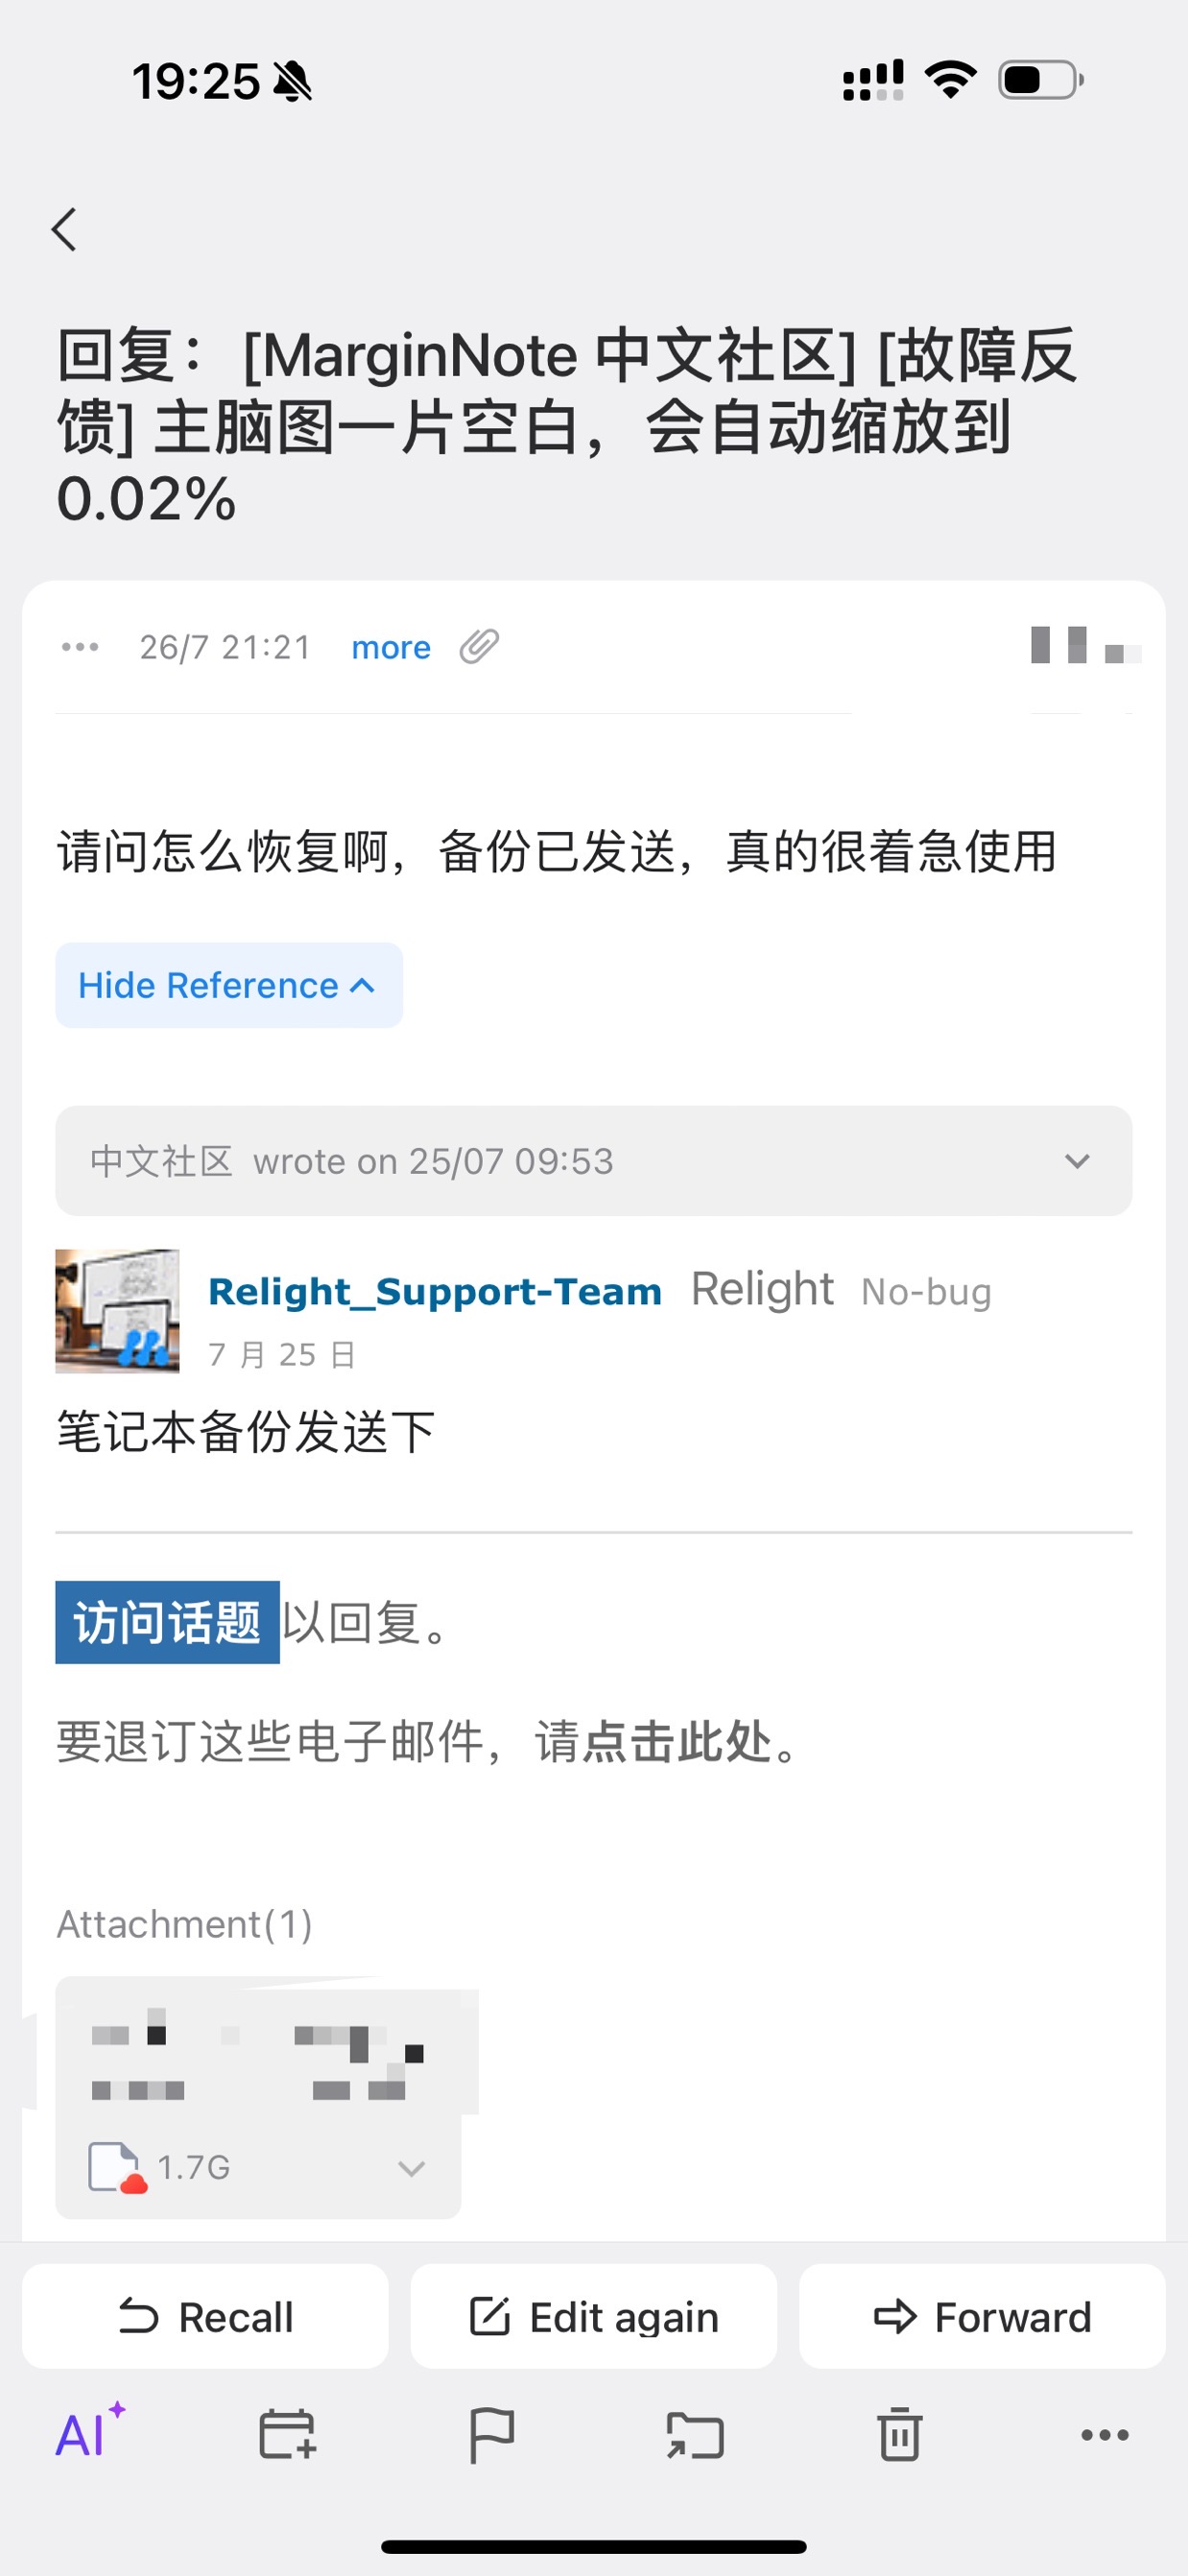
Task: Flag this email with flag icon
Action: tap(492, 2435)
